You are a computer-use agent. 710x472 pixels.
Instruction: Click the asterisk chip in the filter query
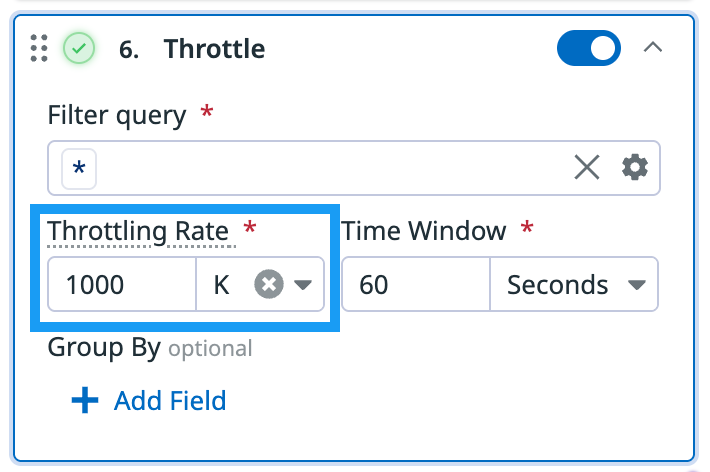(x=79, y=169)
